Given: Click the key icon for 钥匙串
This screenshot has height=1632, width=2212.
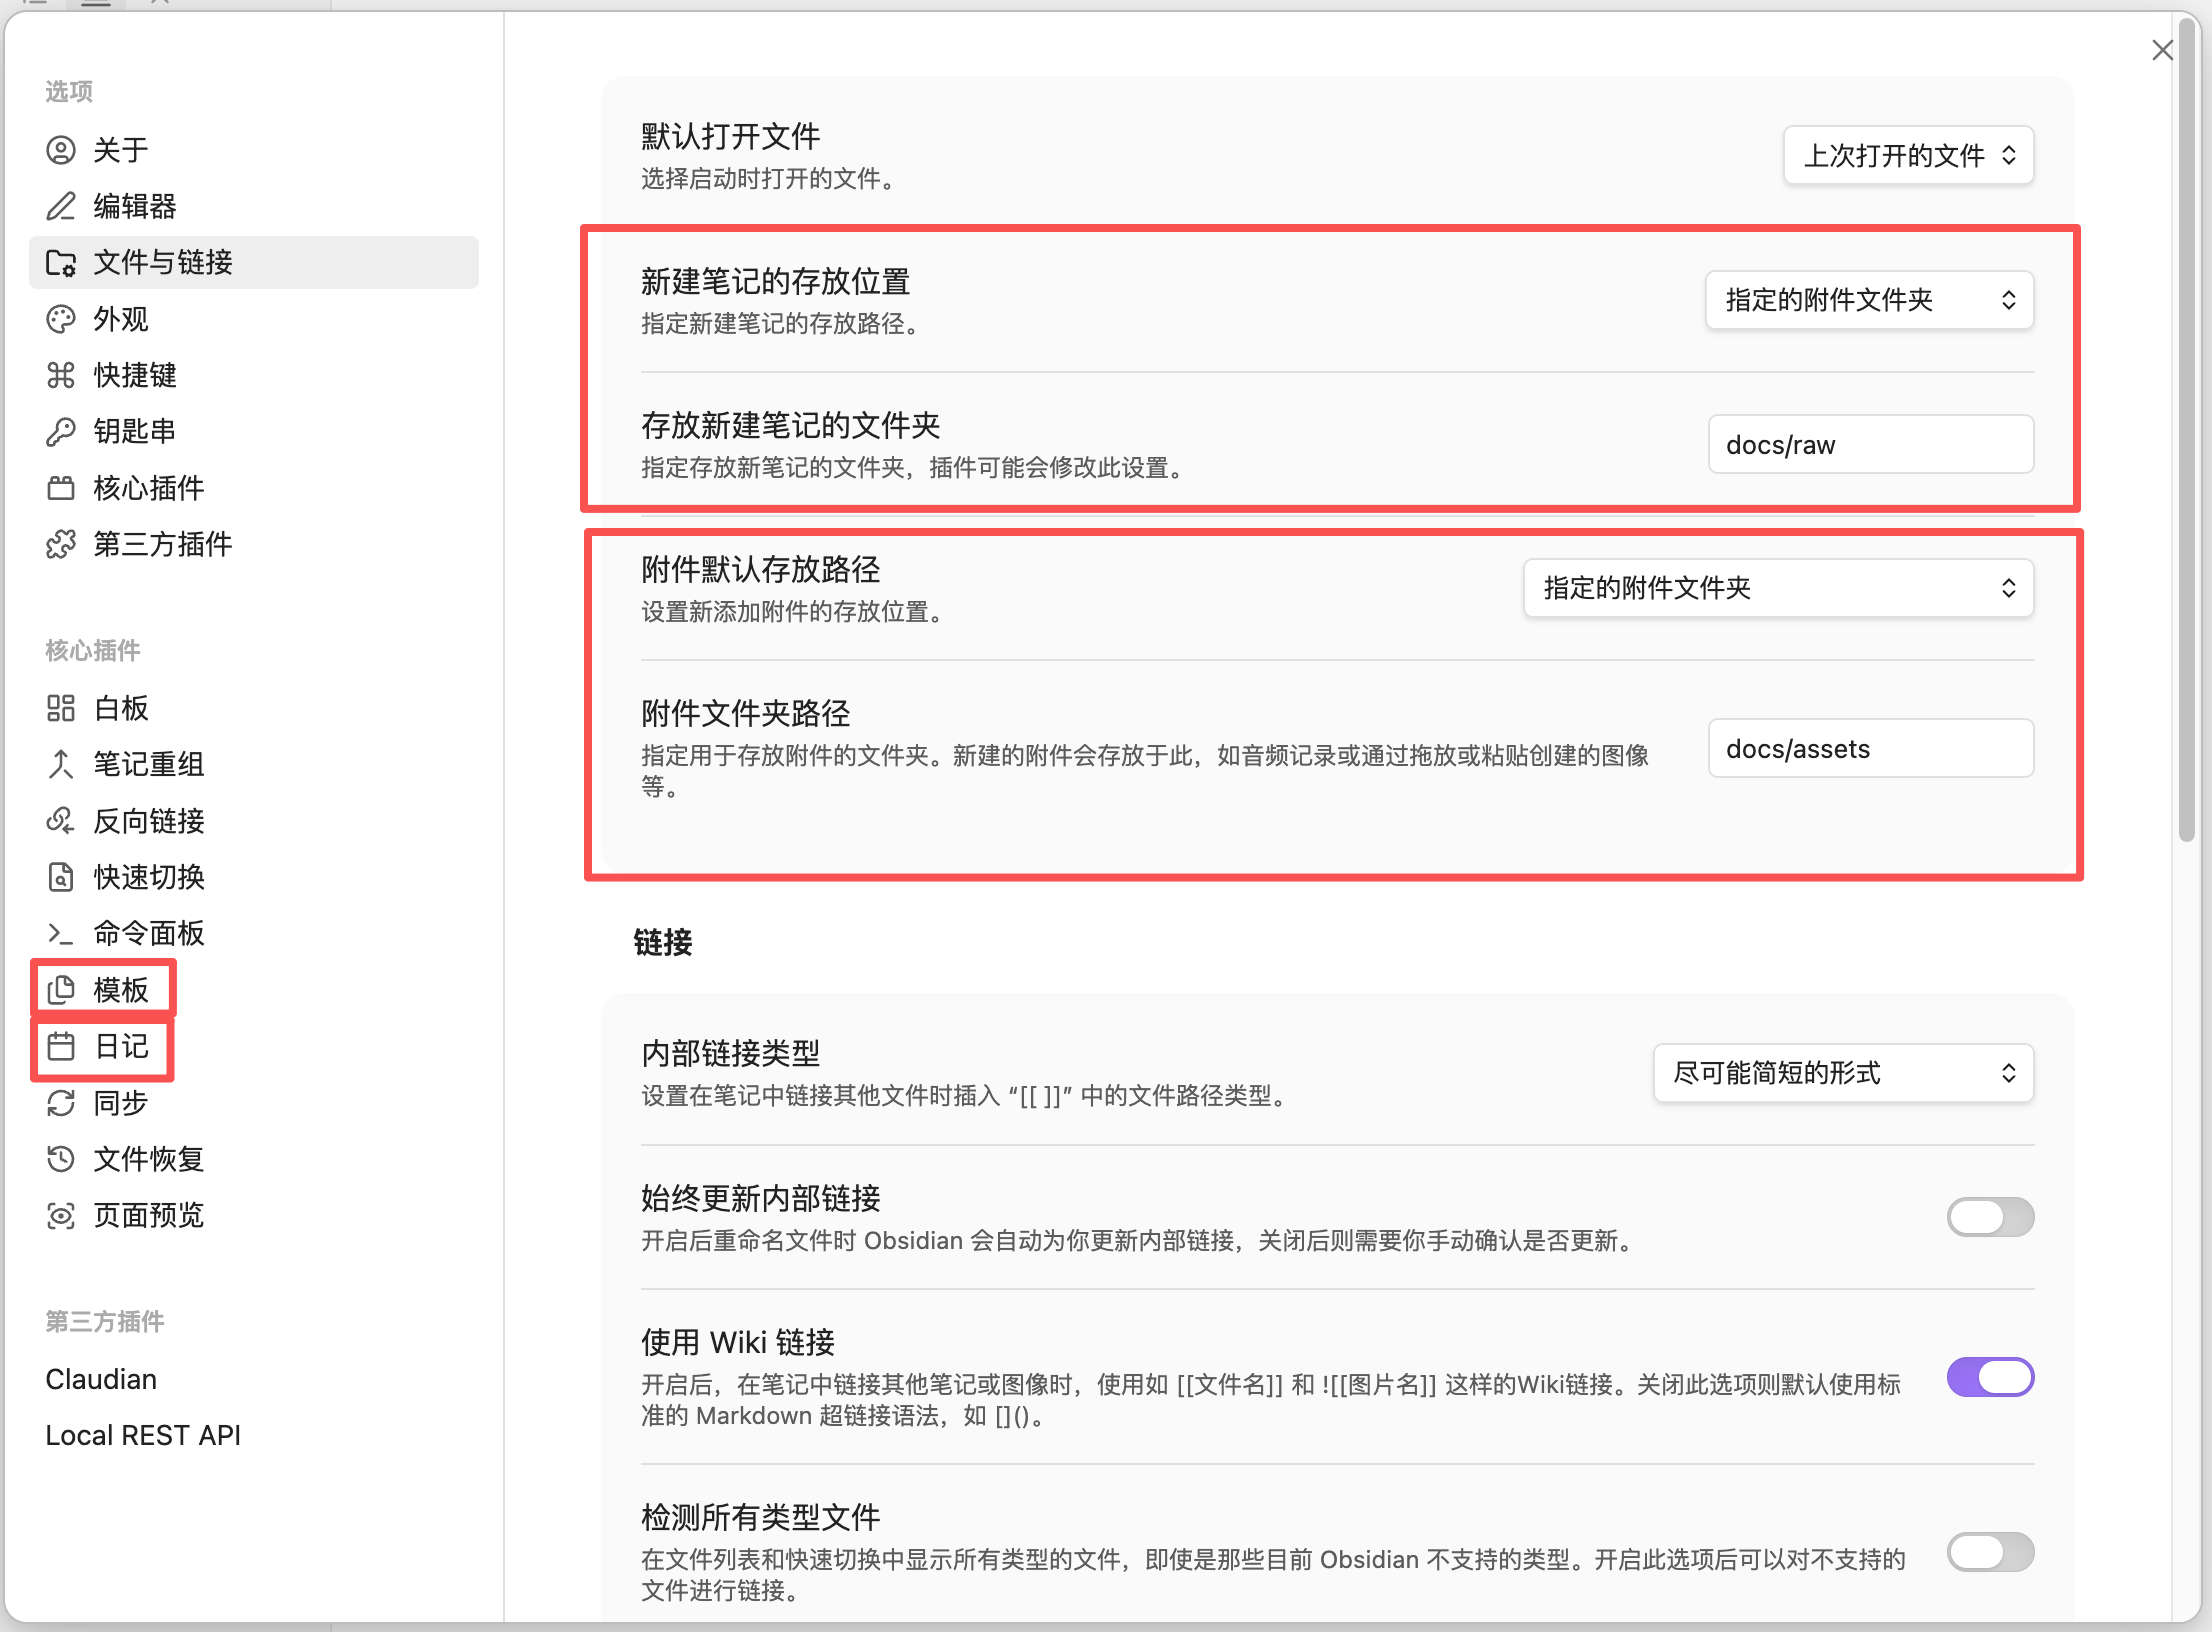Looking at the screenshot, I should 61,431.
